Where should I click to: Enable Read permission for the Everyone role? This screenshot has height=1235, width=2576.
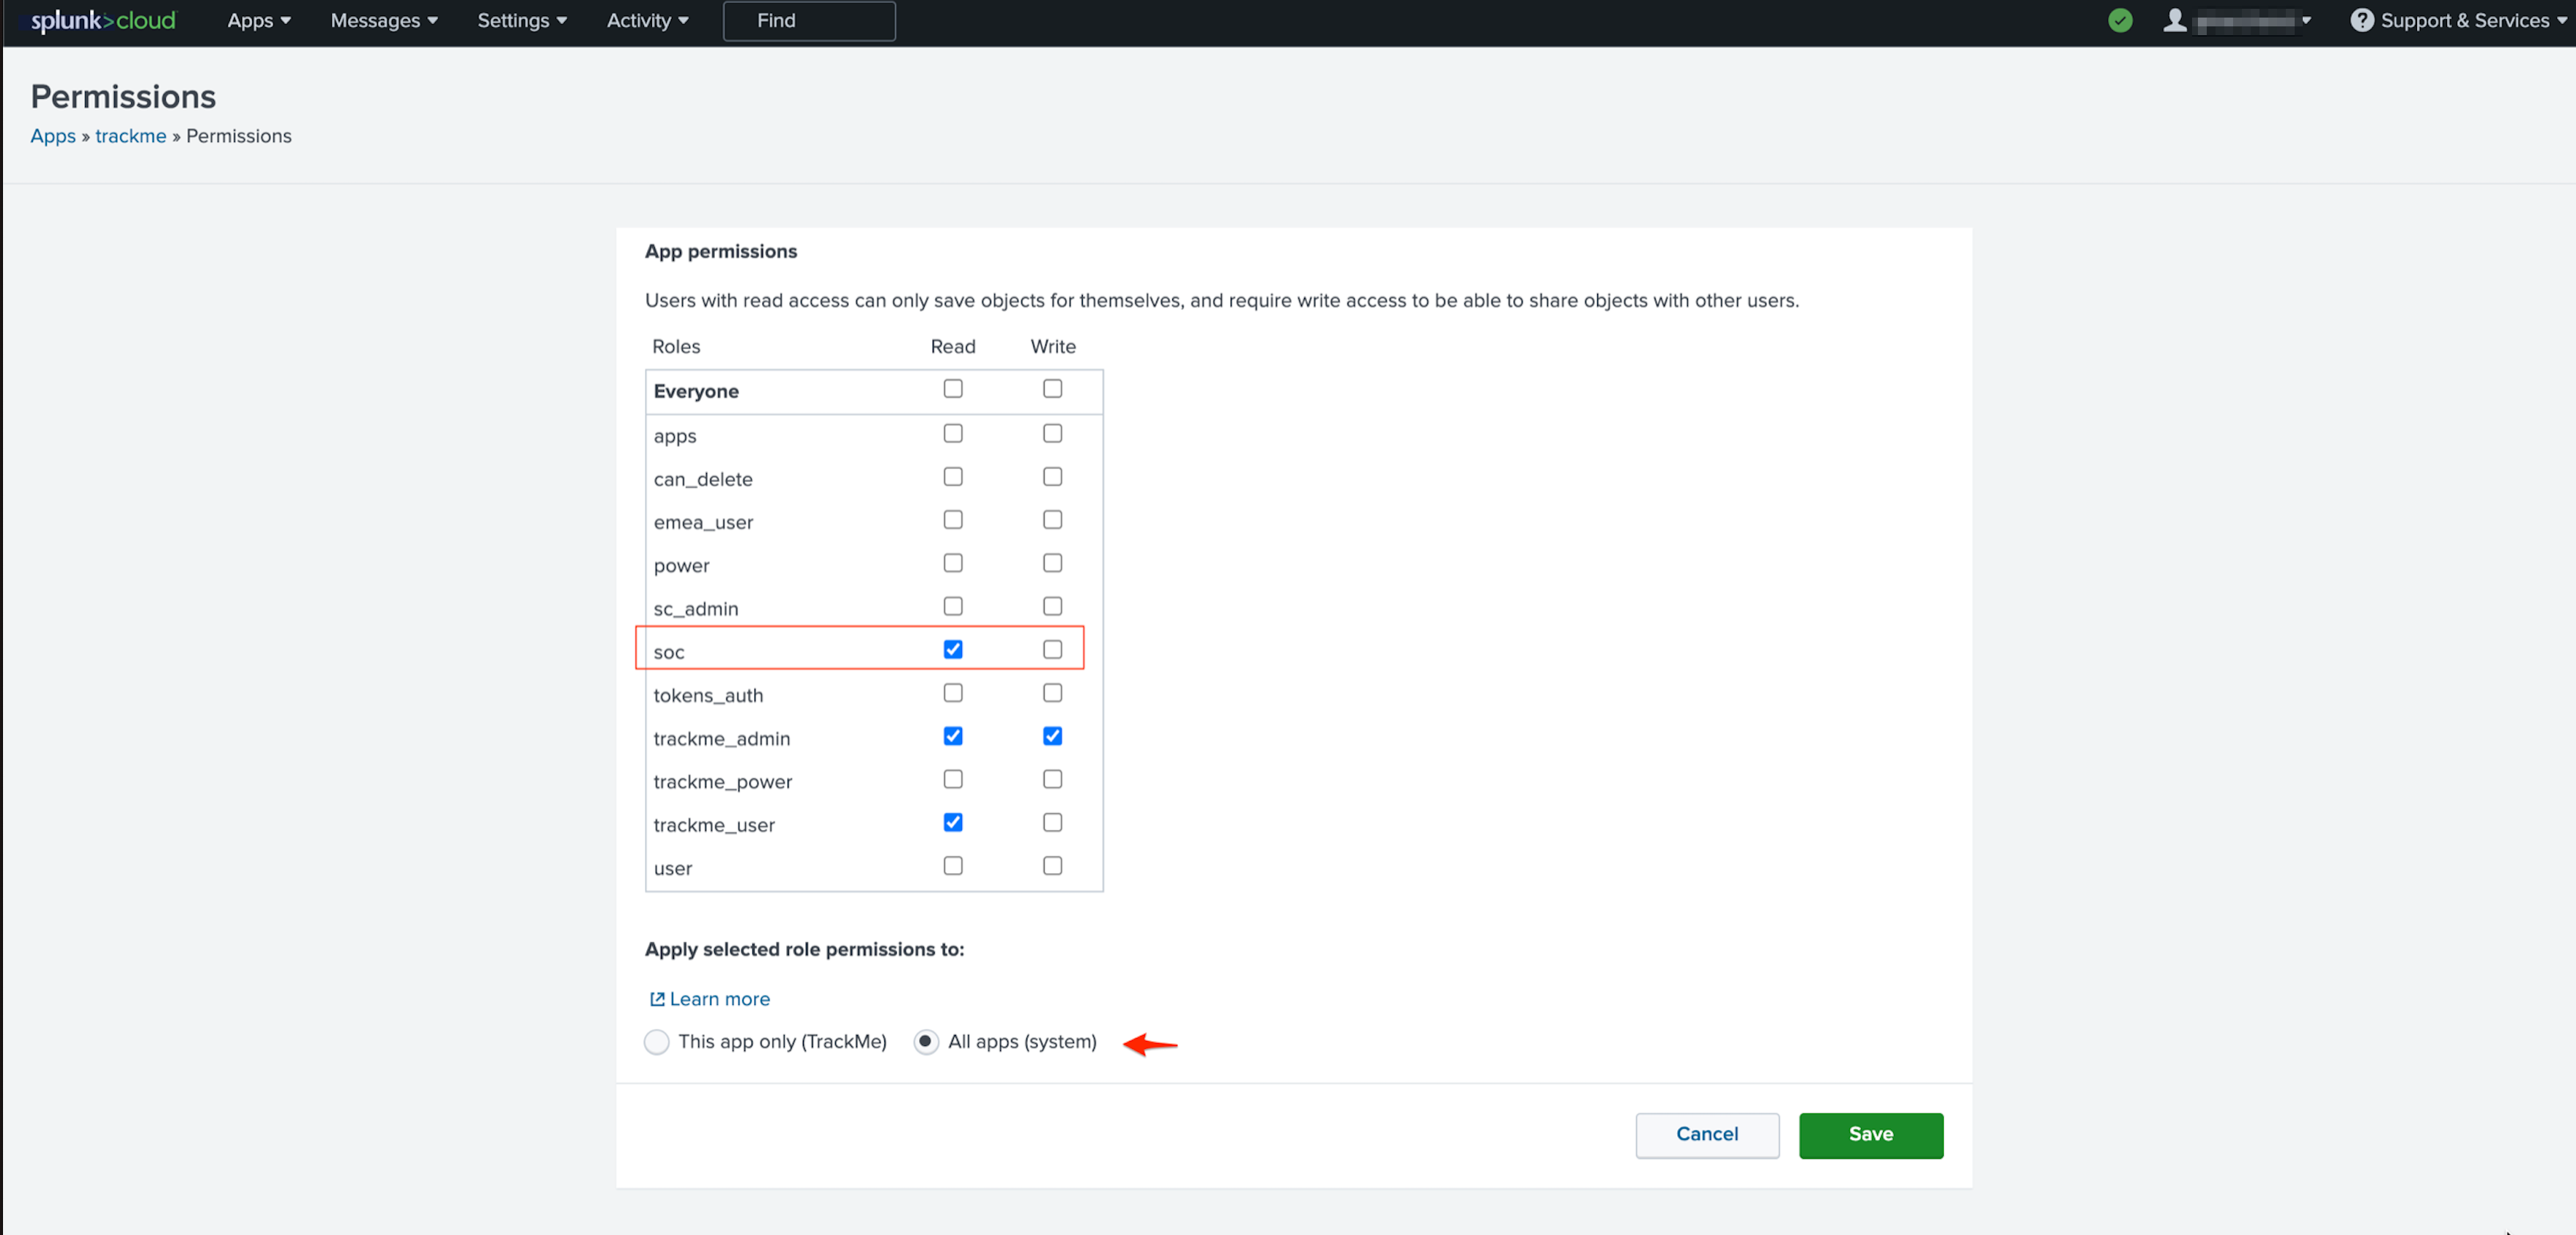[952, 389]
